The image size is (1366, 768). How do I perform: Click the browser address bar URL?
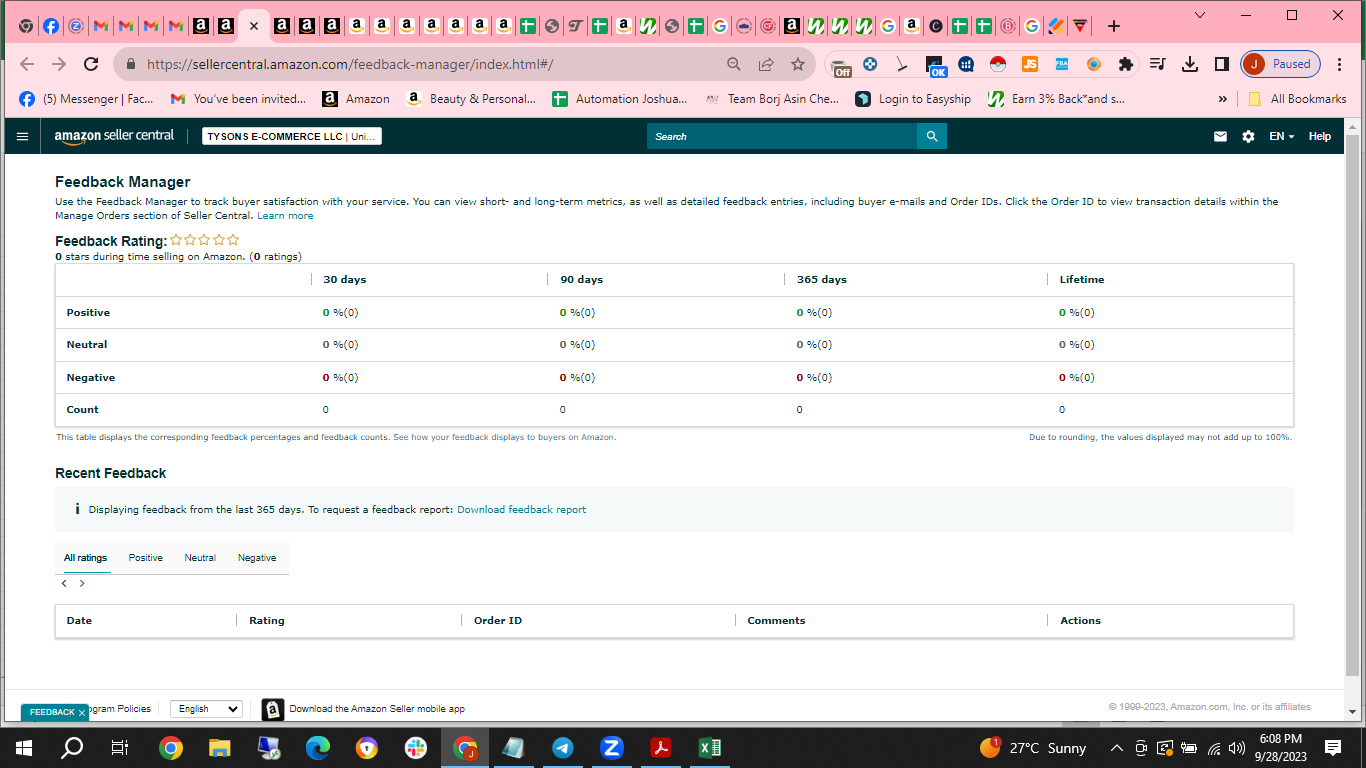coord(350,64)
